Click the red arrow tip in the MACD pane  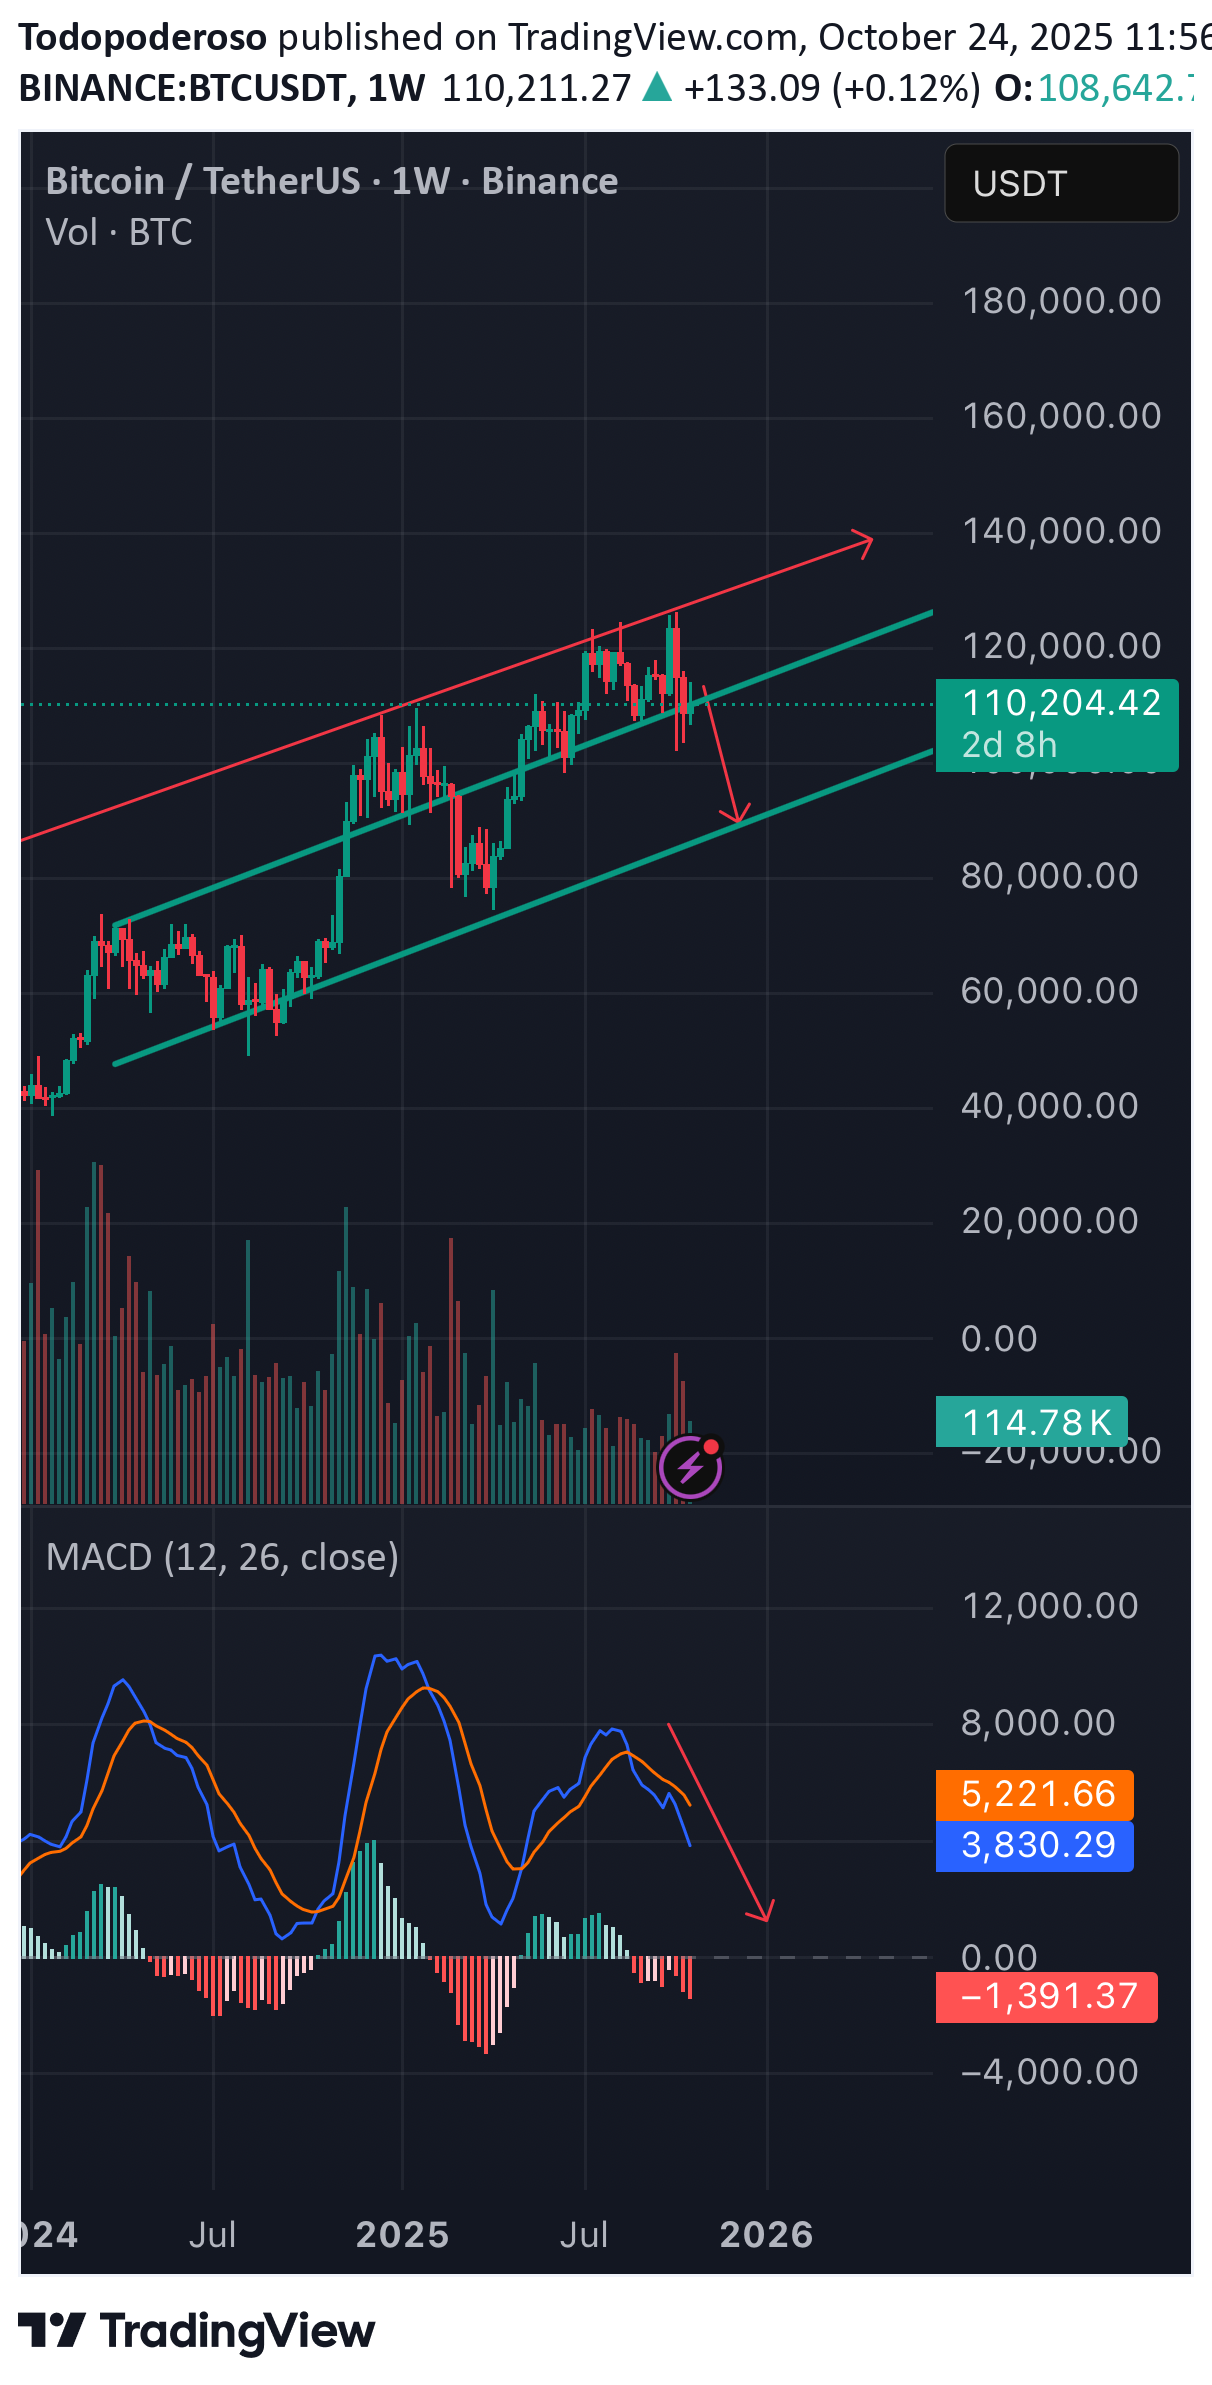tap(764, 1914)
